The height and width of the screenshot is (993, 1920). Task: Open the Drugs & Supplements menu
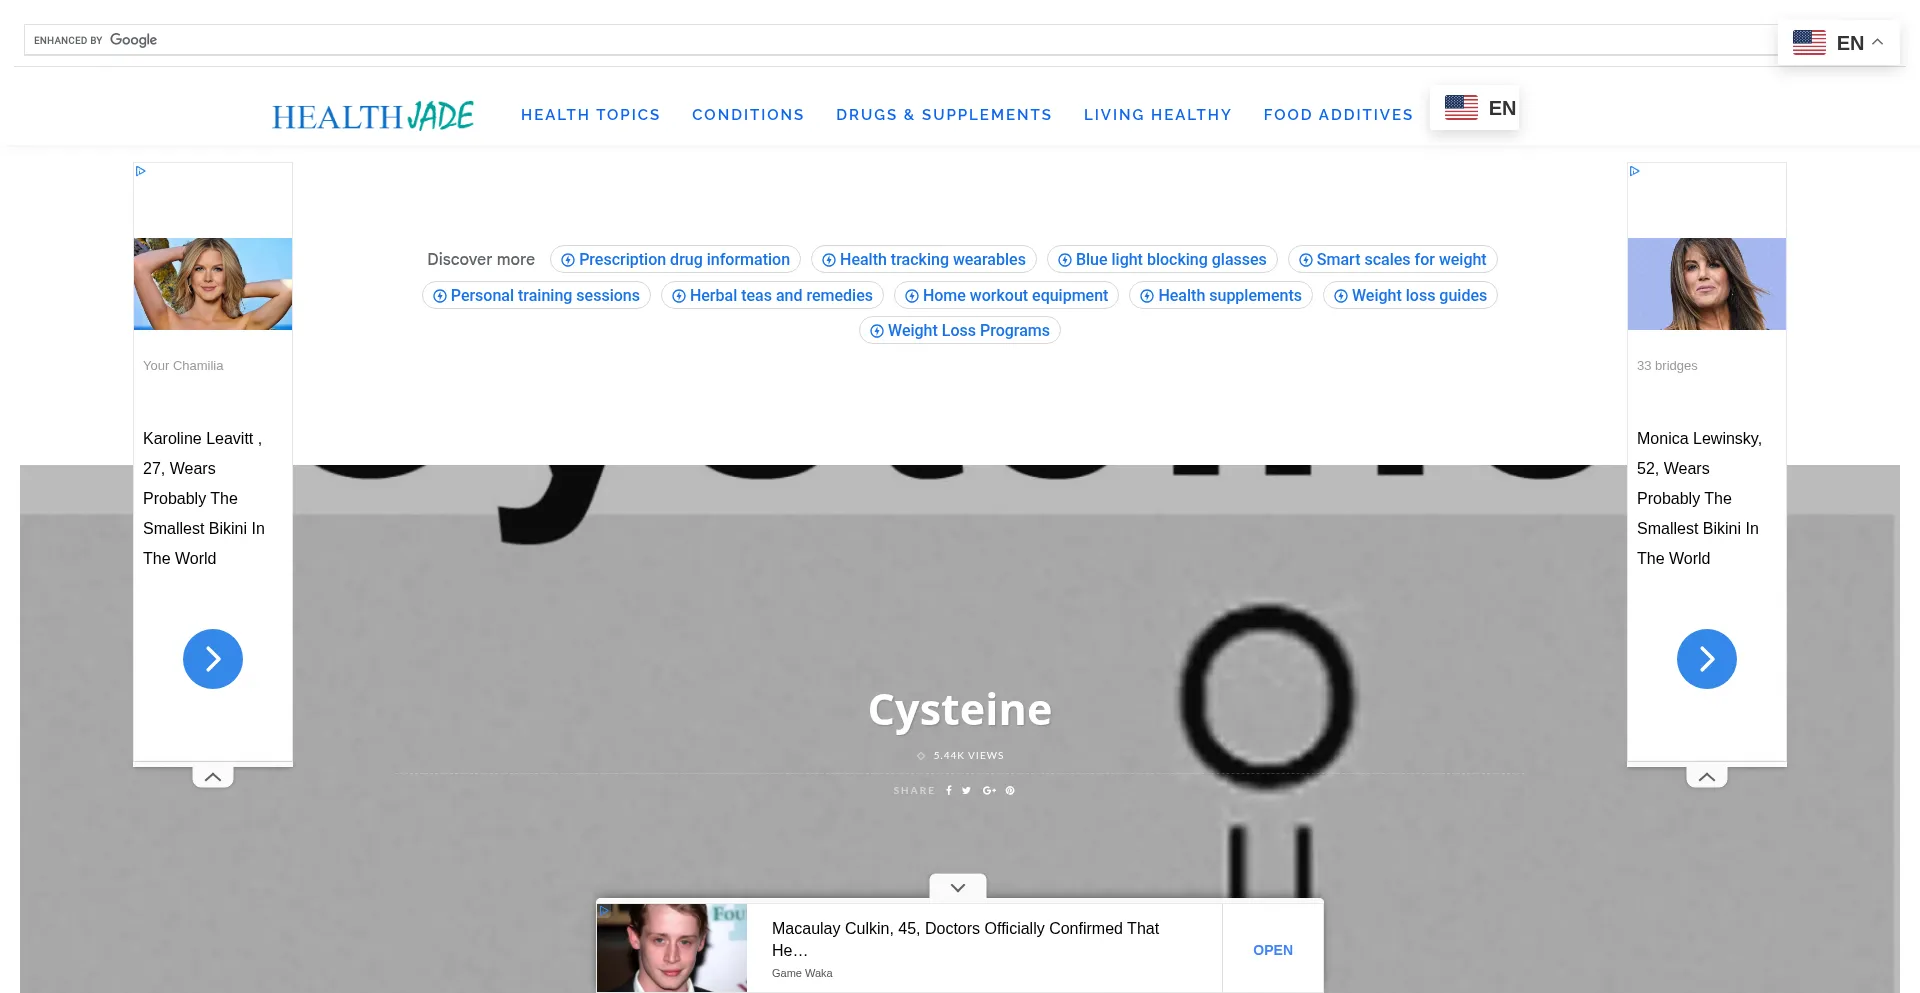[943, 115]
